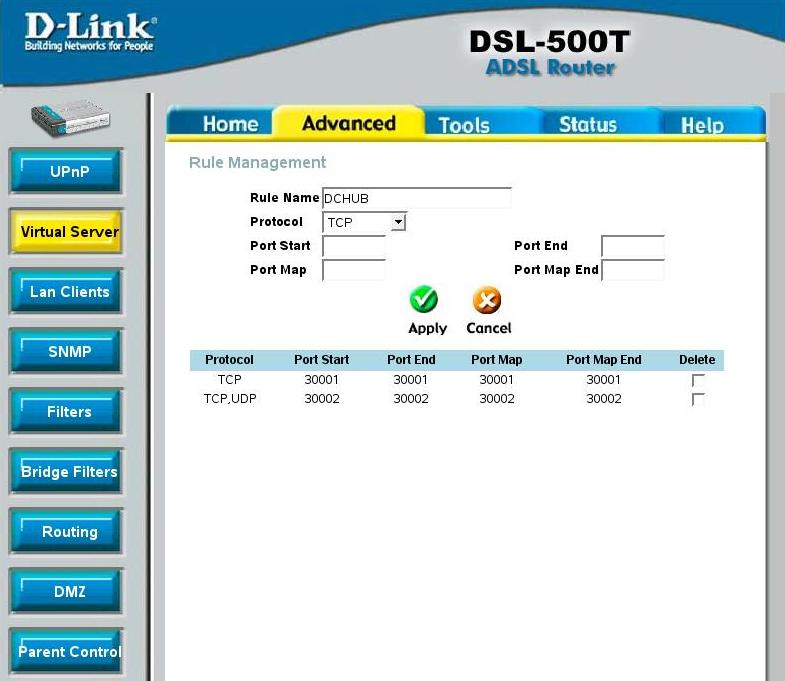Viewport: 785px width, 681px height.
Task: Click the Port Map End column header
Action: tap(603, 360)
